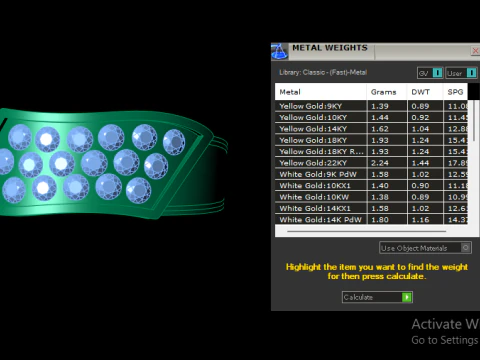Sort by the Metal column header

tap(321, 92)
